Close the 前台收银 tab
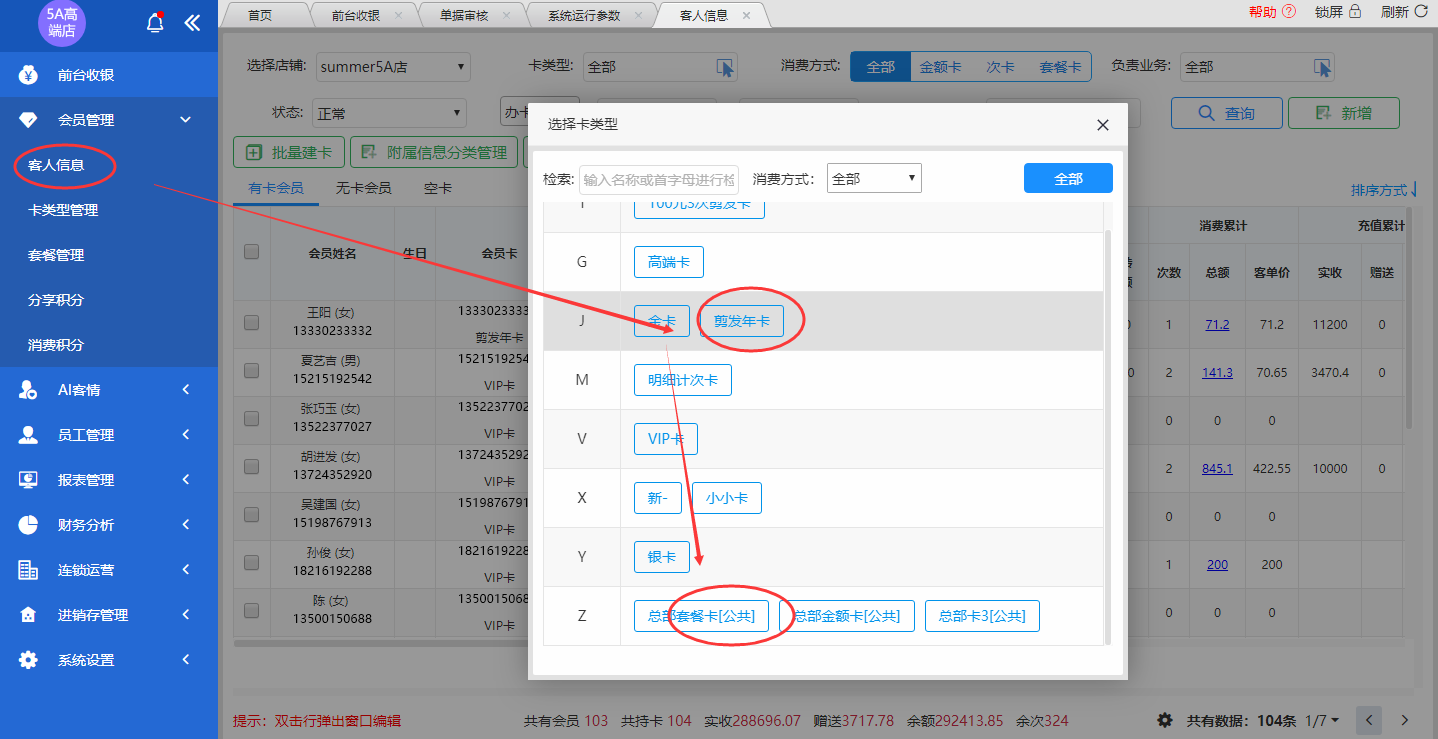 point(399,15)
